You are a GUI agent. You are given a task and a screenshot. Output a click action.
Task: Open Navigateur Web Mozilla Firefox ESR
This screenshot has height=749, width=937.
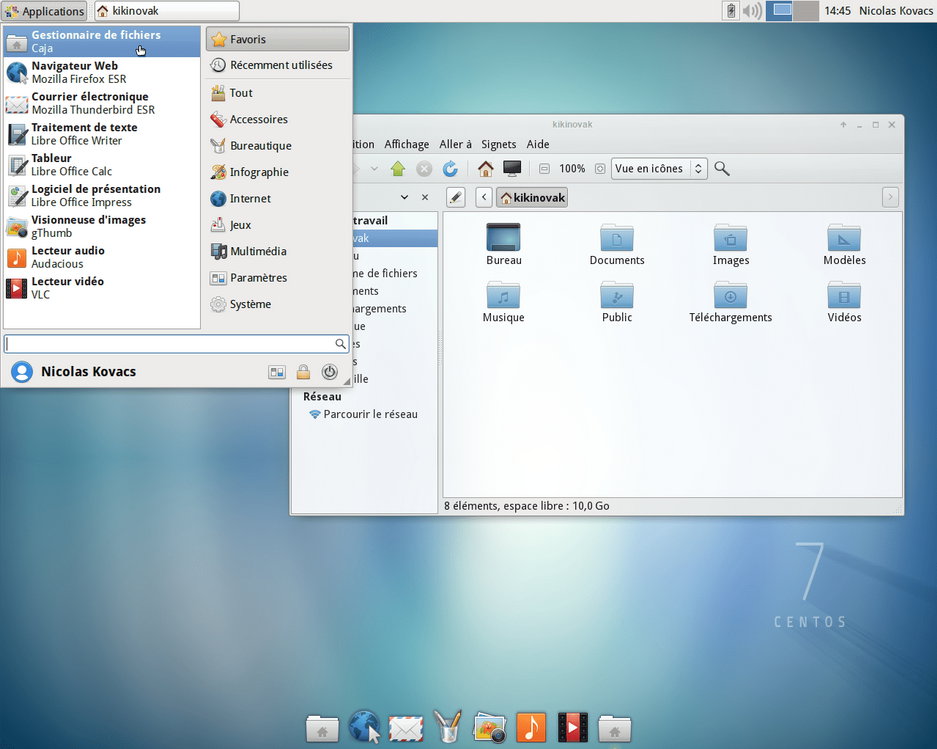coord(102,72)
